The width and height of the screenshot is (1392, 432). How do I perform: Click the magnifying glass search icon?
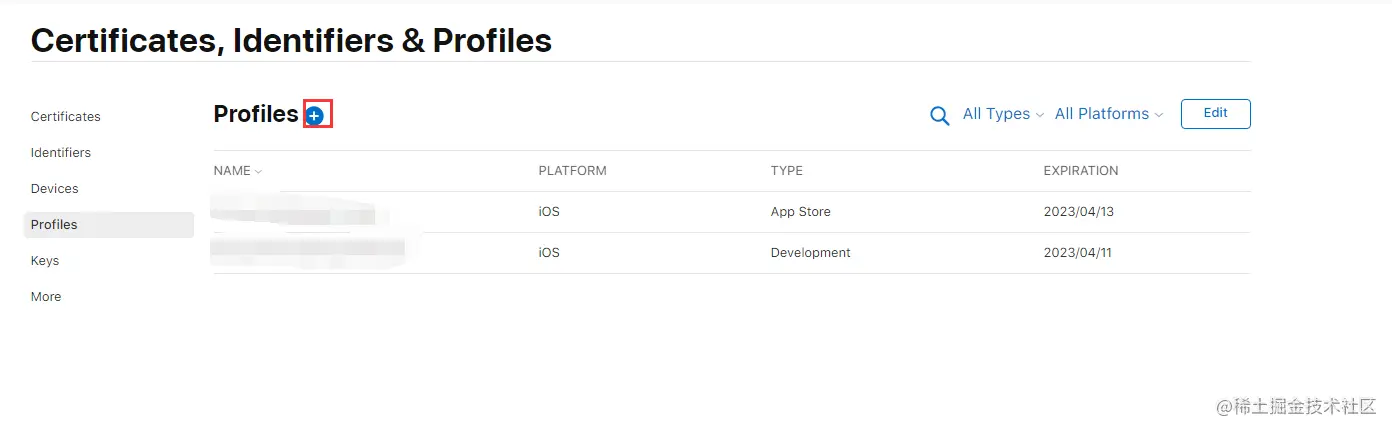(x=939, y=116)
